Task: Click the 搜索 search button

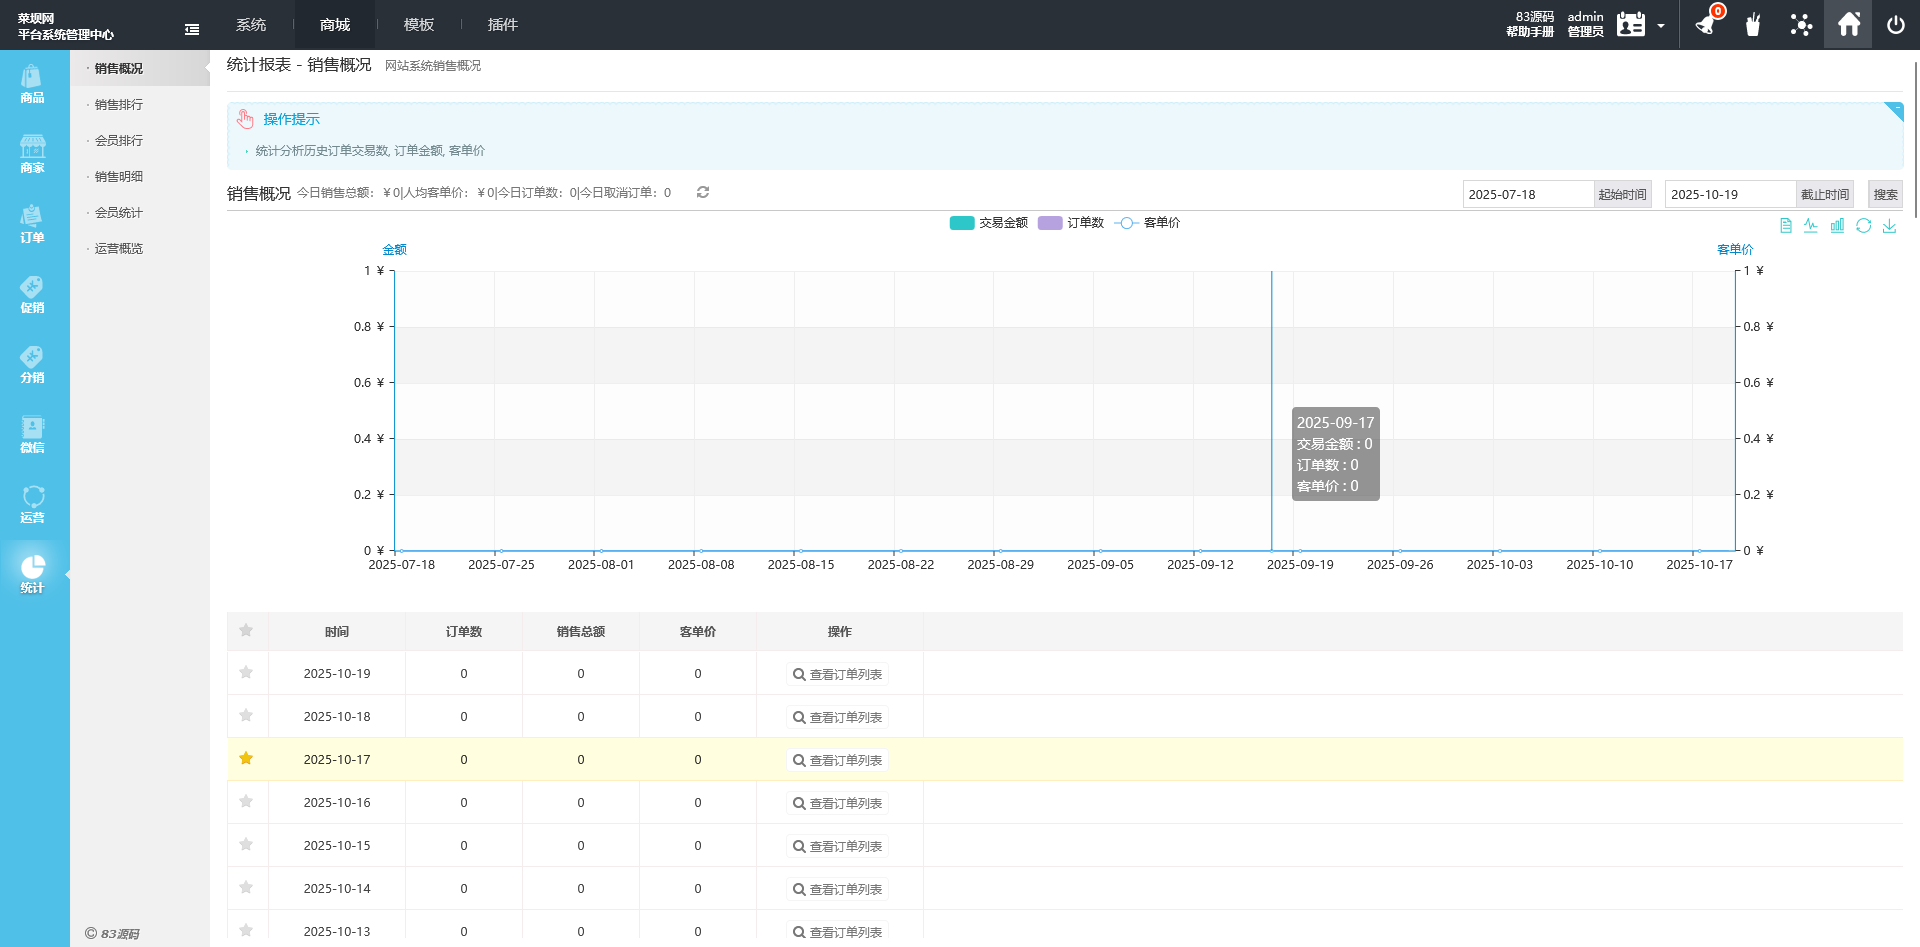Action: (x=1885, y=194)
